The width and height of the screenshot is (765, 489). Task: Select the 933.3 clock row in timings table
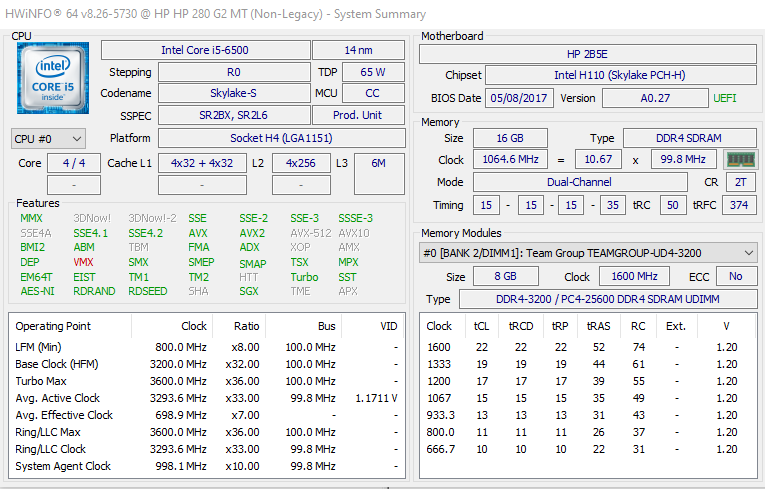(x=588, y=415)
